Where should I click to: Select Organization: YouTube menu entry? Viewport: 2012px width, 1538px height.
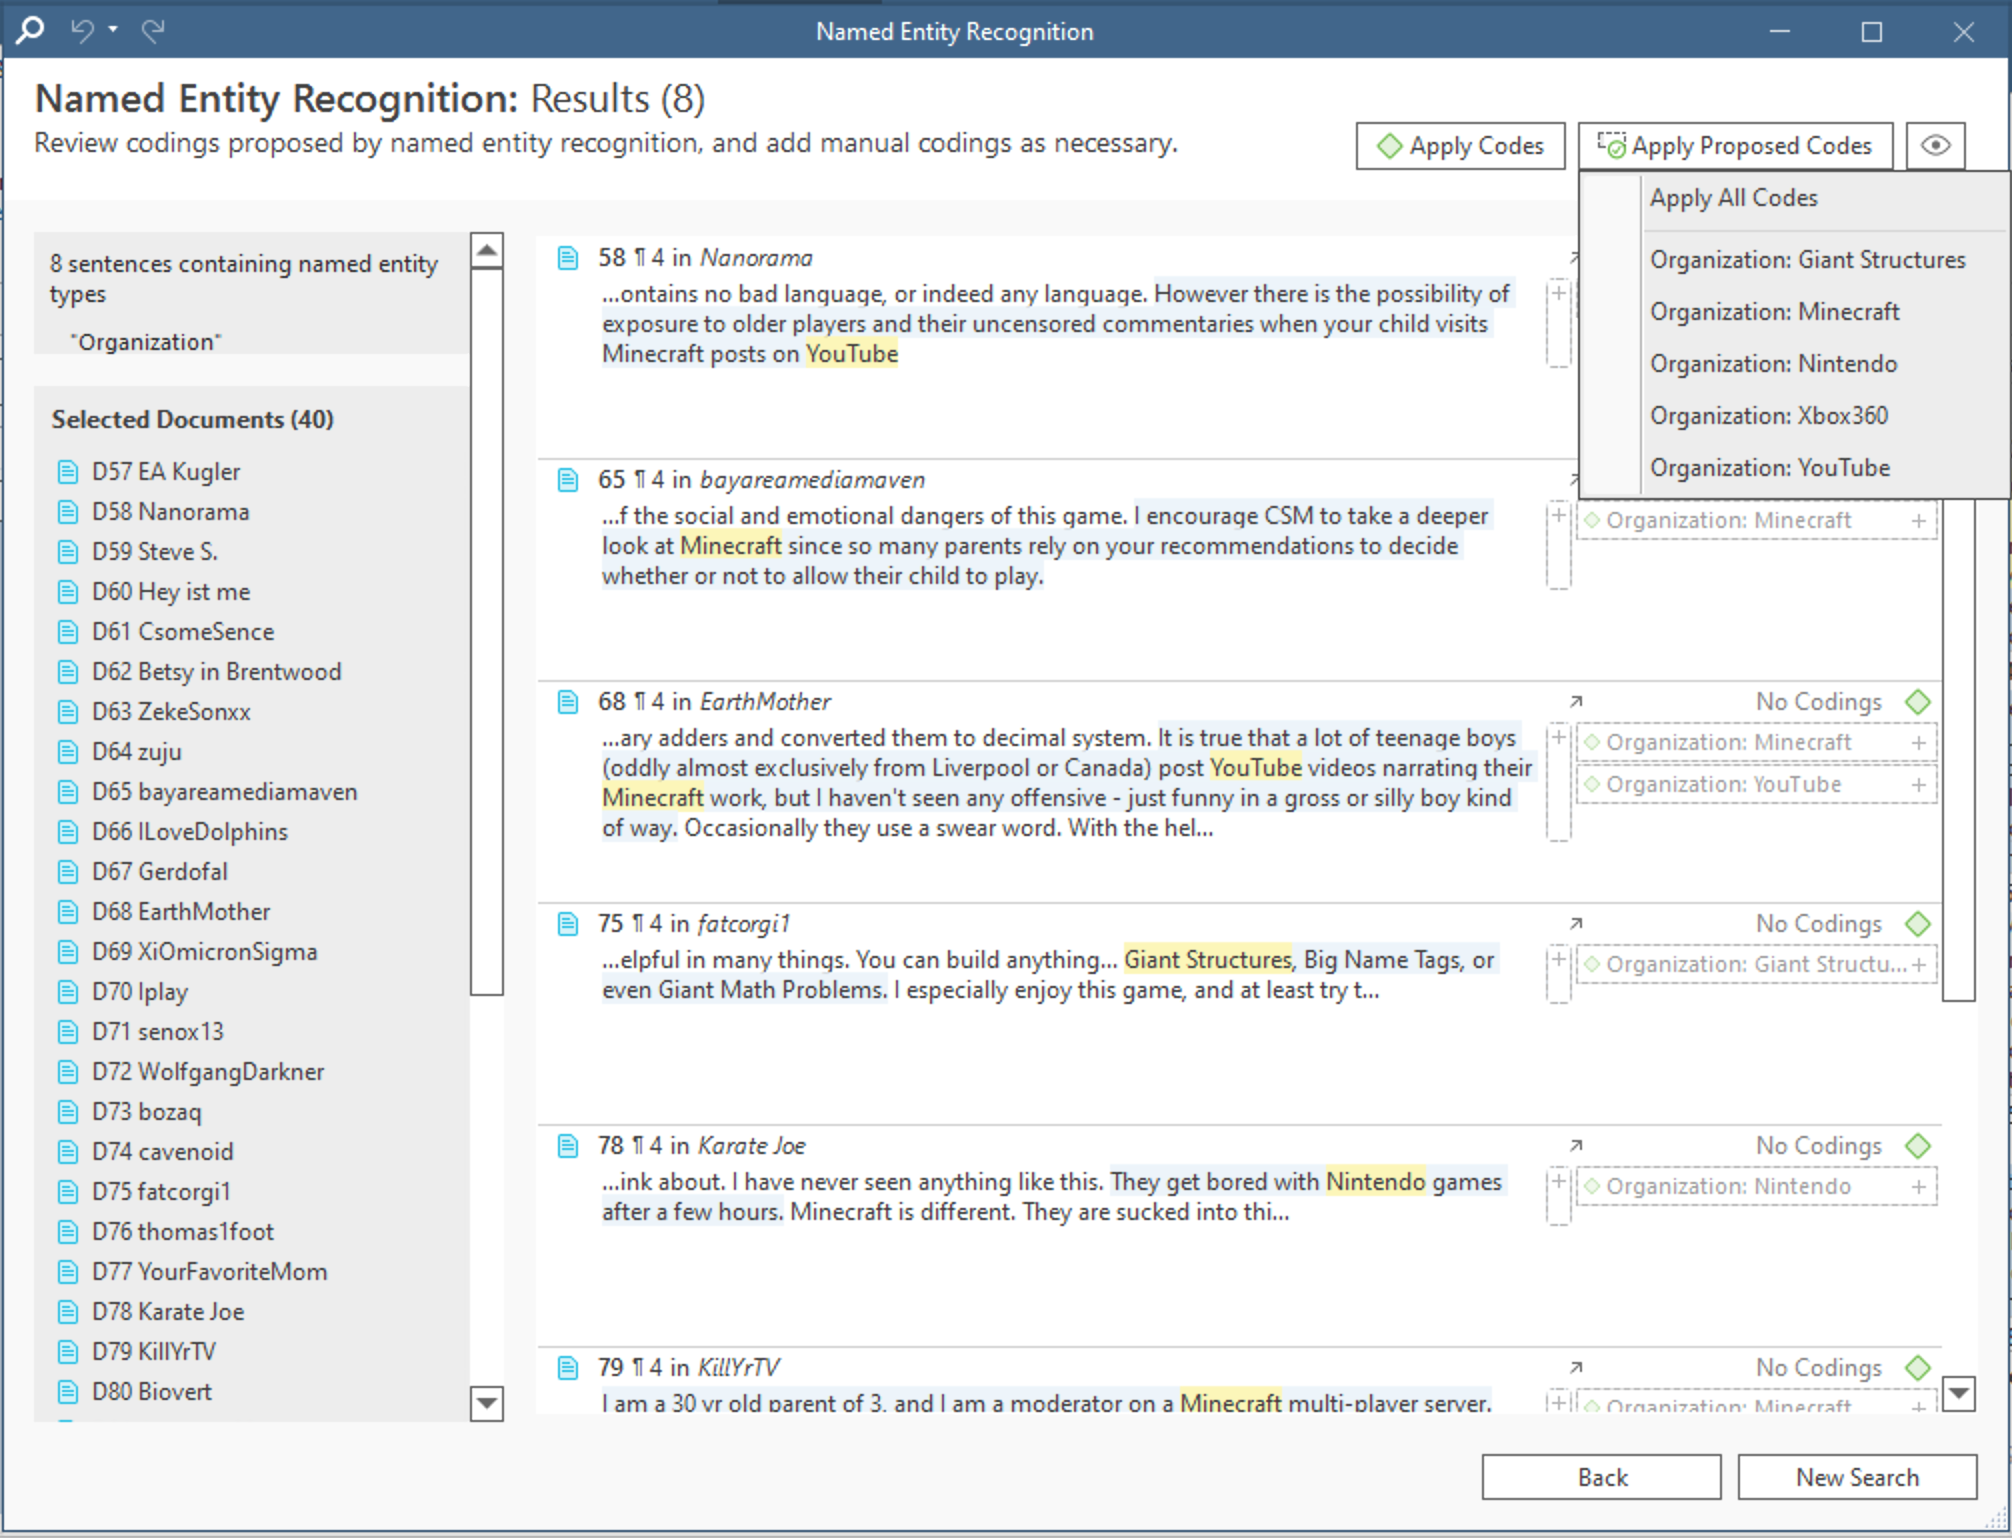1769,468
